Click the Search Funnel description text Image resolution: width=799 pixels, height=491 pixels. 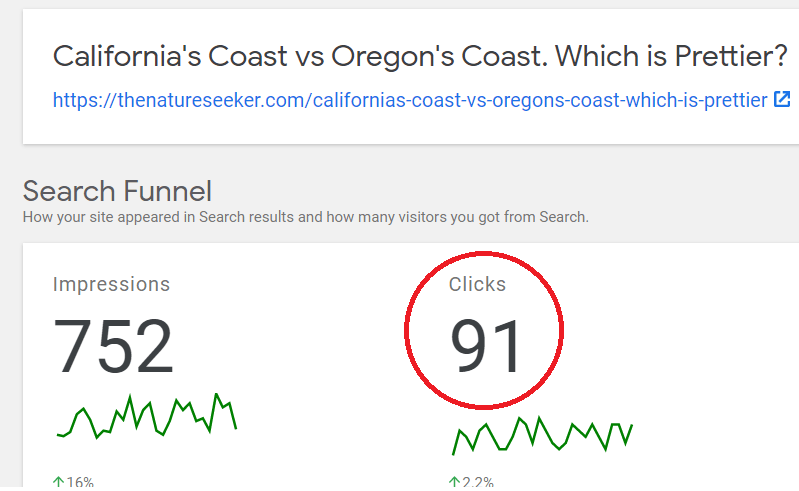[x=306, y=217]
